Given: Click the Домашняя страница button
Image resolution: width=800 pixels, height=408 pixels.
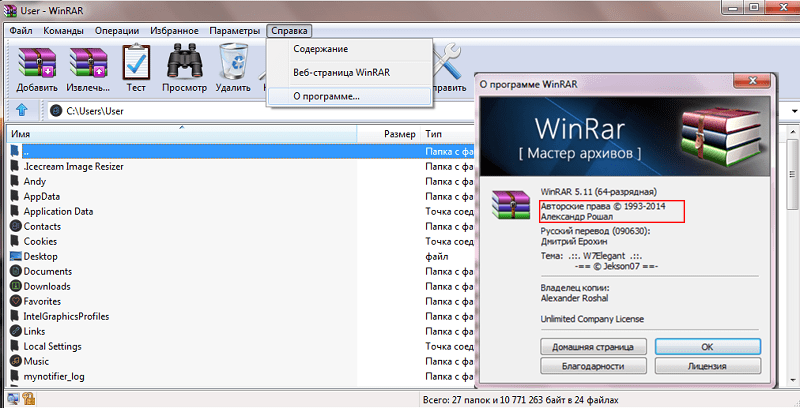Looking at the screenshot, I should pyautogui.click(x=593, y=347).
